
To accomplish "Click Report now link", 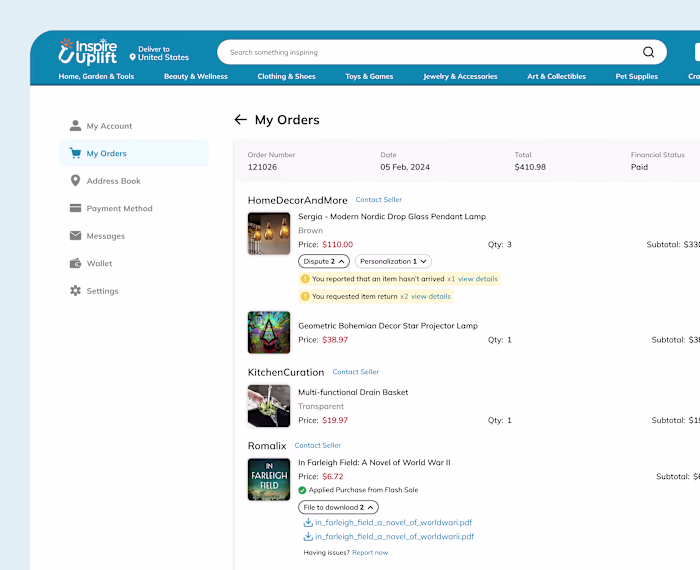I will [x=370, y=553].
